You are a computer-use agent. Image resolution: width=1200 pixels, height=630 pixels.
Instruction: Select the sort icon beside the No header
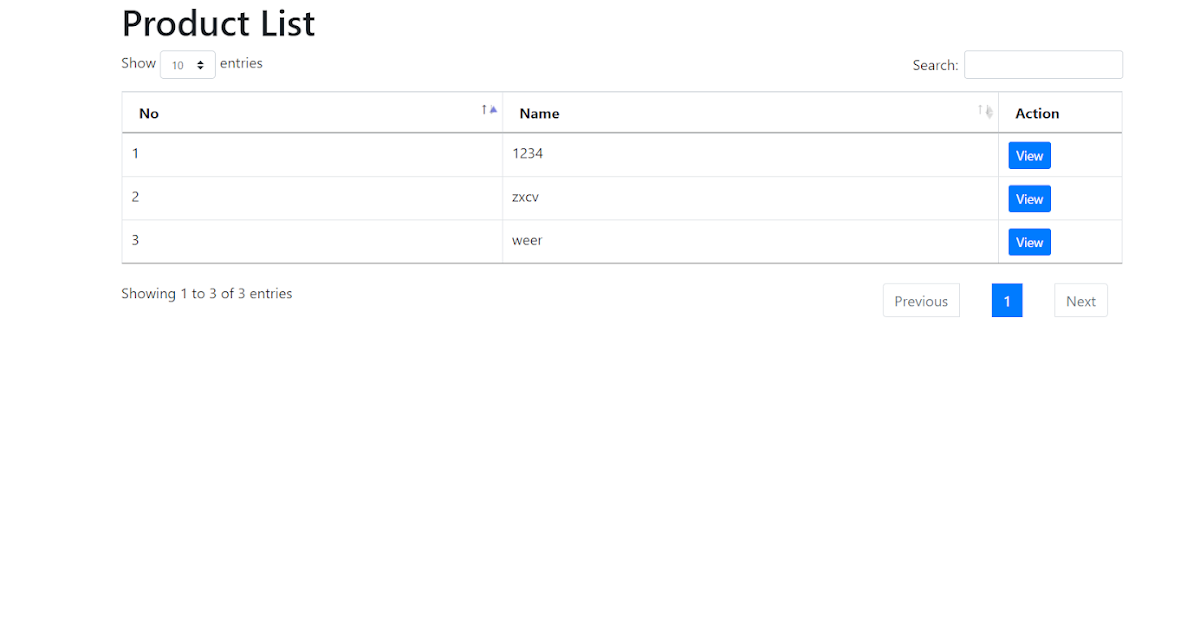(487, 110)
